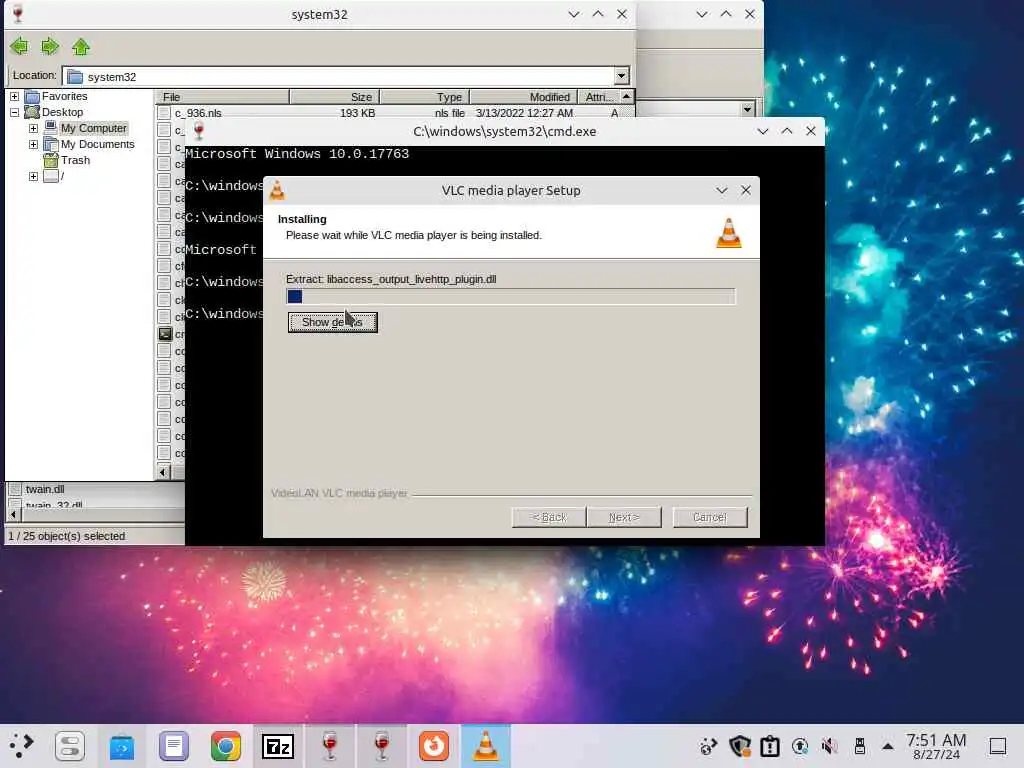This screenshot has width=1024, height=768.
Task: Click the My Computer icon in tree
Action: [50, 127]
